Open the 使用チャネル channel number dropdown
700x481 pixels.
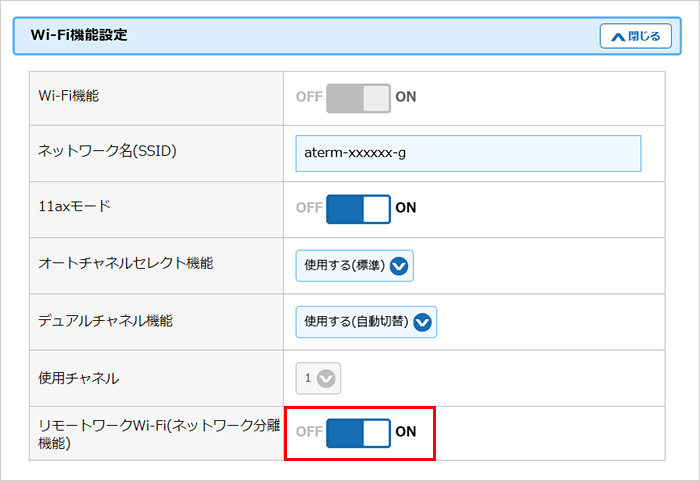pos(319,378)
